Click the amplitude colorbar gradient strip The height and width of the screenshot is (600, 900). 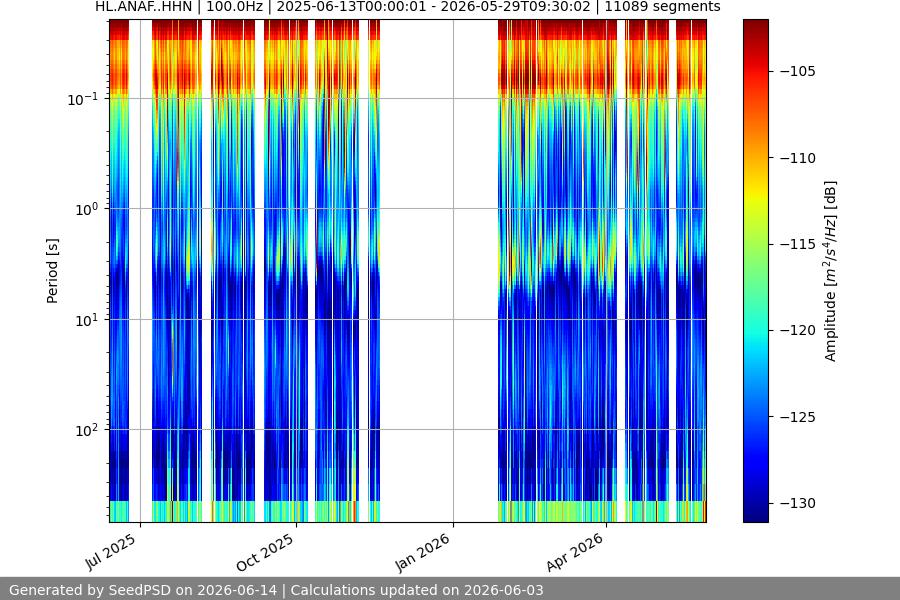755,271
